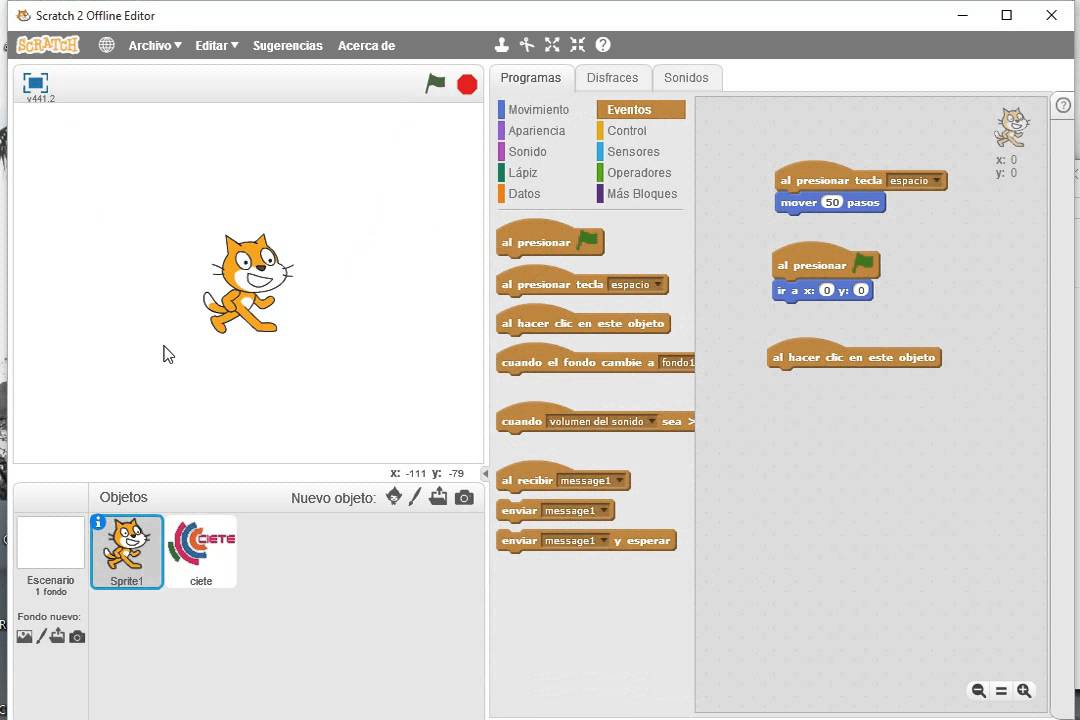Click the cat sprite on stage
Screen dimensions: 1080x720
pos(247,283)
